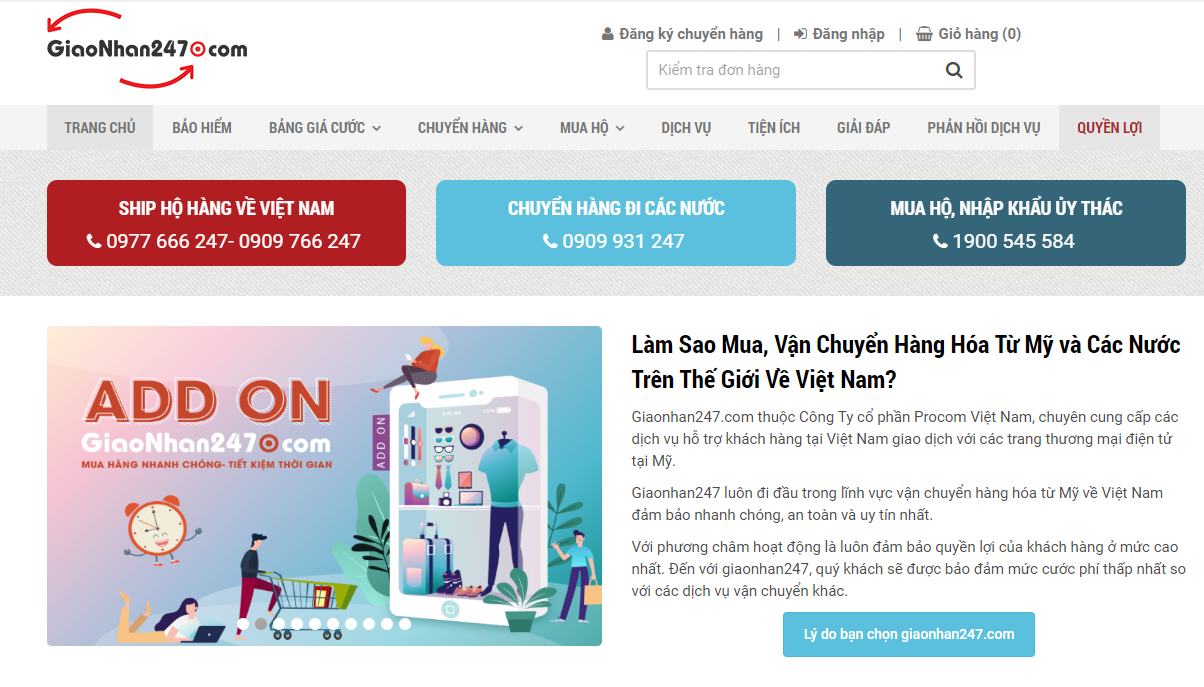Click Lý do bạn chọn giaonhan247.com button
The image size is (1204, 687).
(x=909, y=634)
